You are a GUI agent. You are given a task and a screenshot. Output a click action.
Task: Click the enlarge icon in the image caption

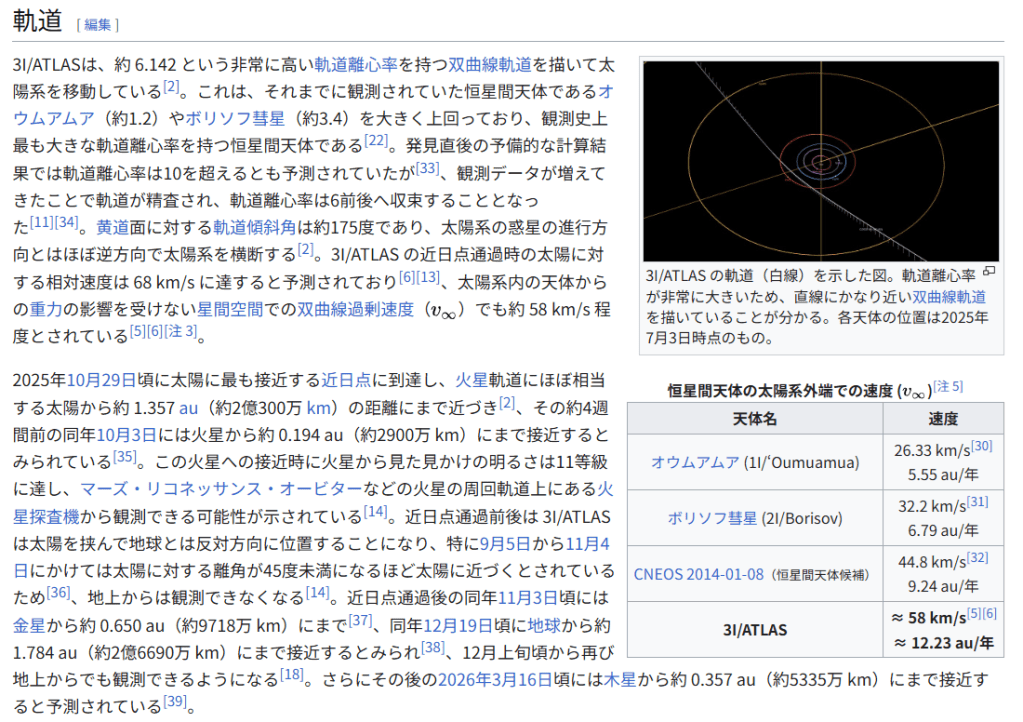989,271
